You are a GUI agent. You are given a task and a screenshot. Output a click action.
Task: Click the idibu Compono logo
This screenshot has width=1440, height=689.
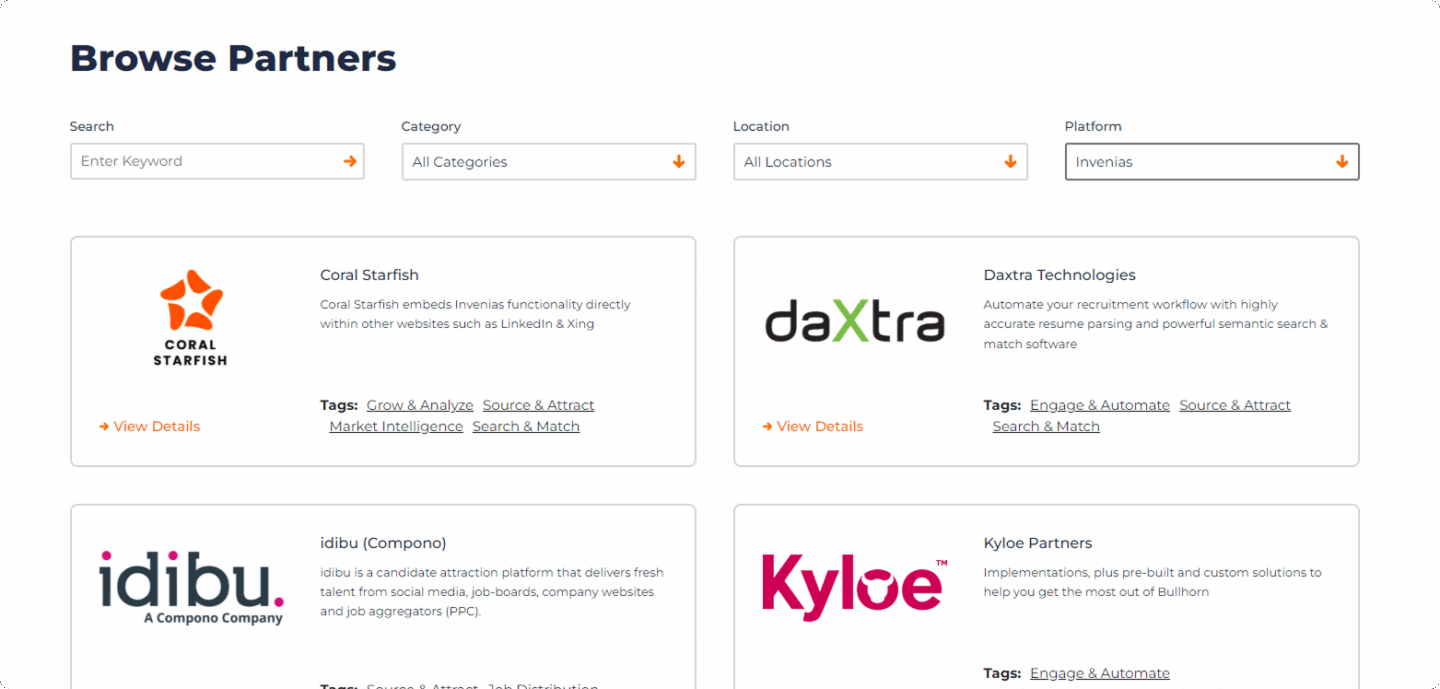191,586
